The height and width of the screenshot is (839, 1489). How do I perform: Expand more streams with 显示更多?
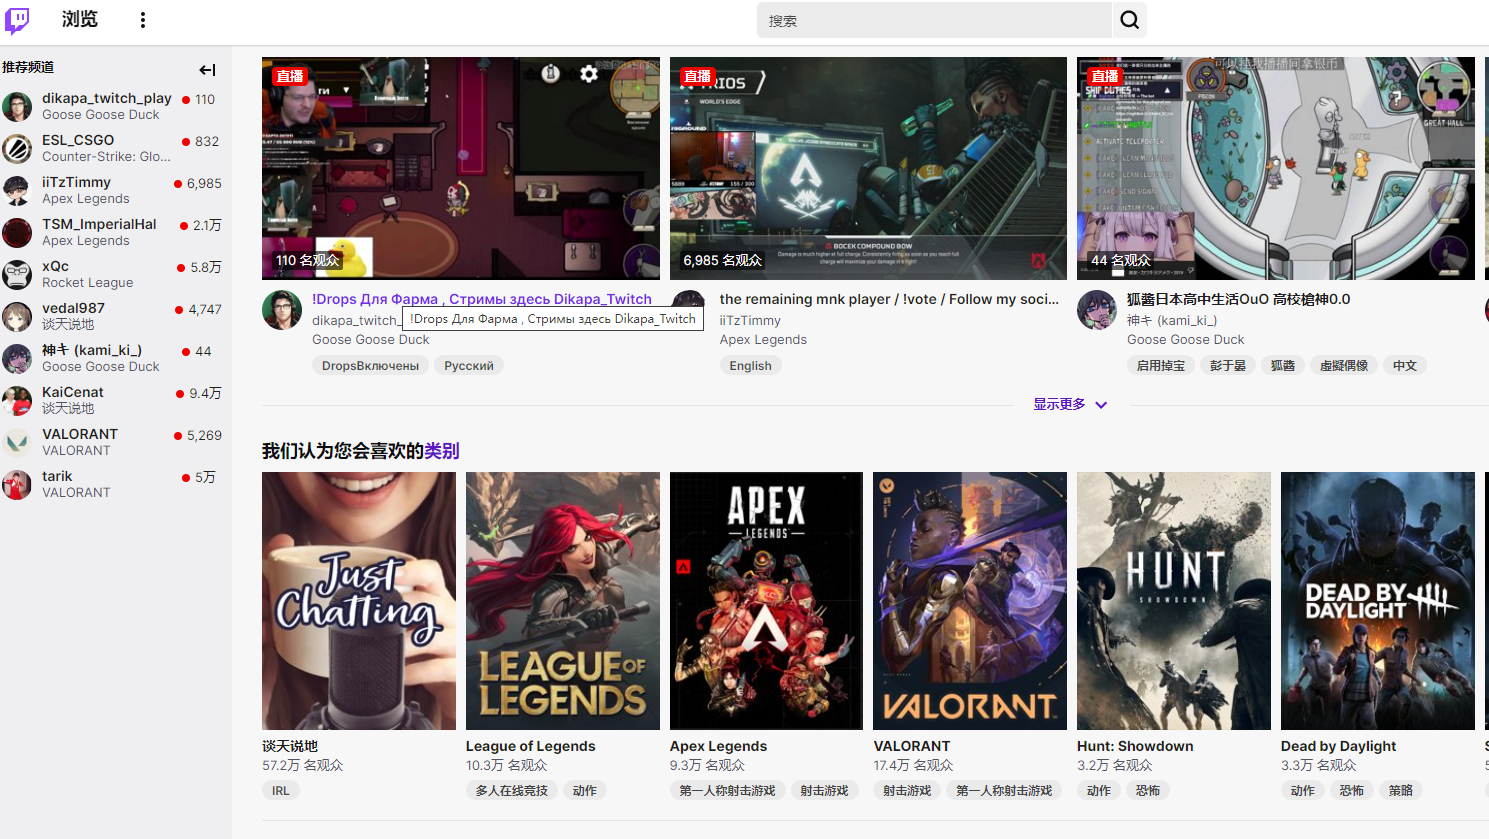click(x=1069, y=405)
